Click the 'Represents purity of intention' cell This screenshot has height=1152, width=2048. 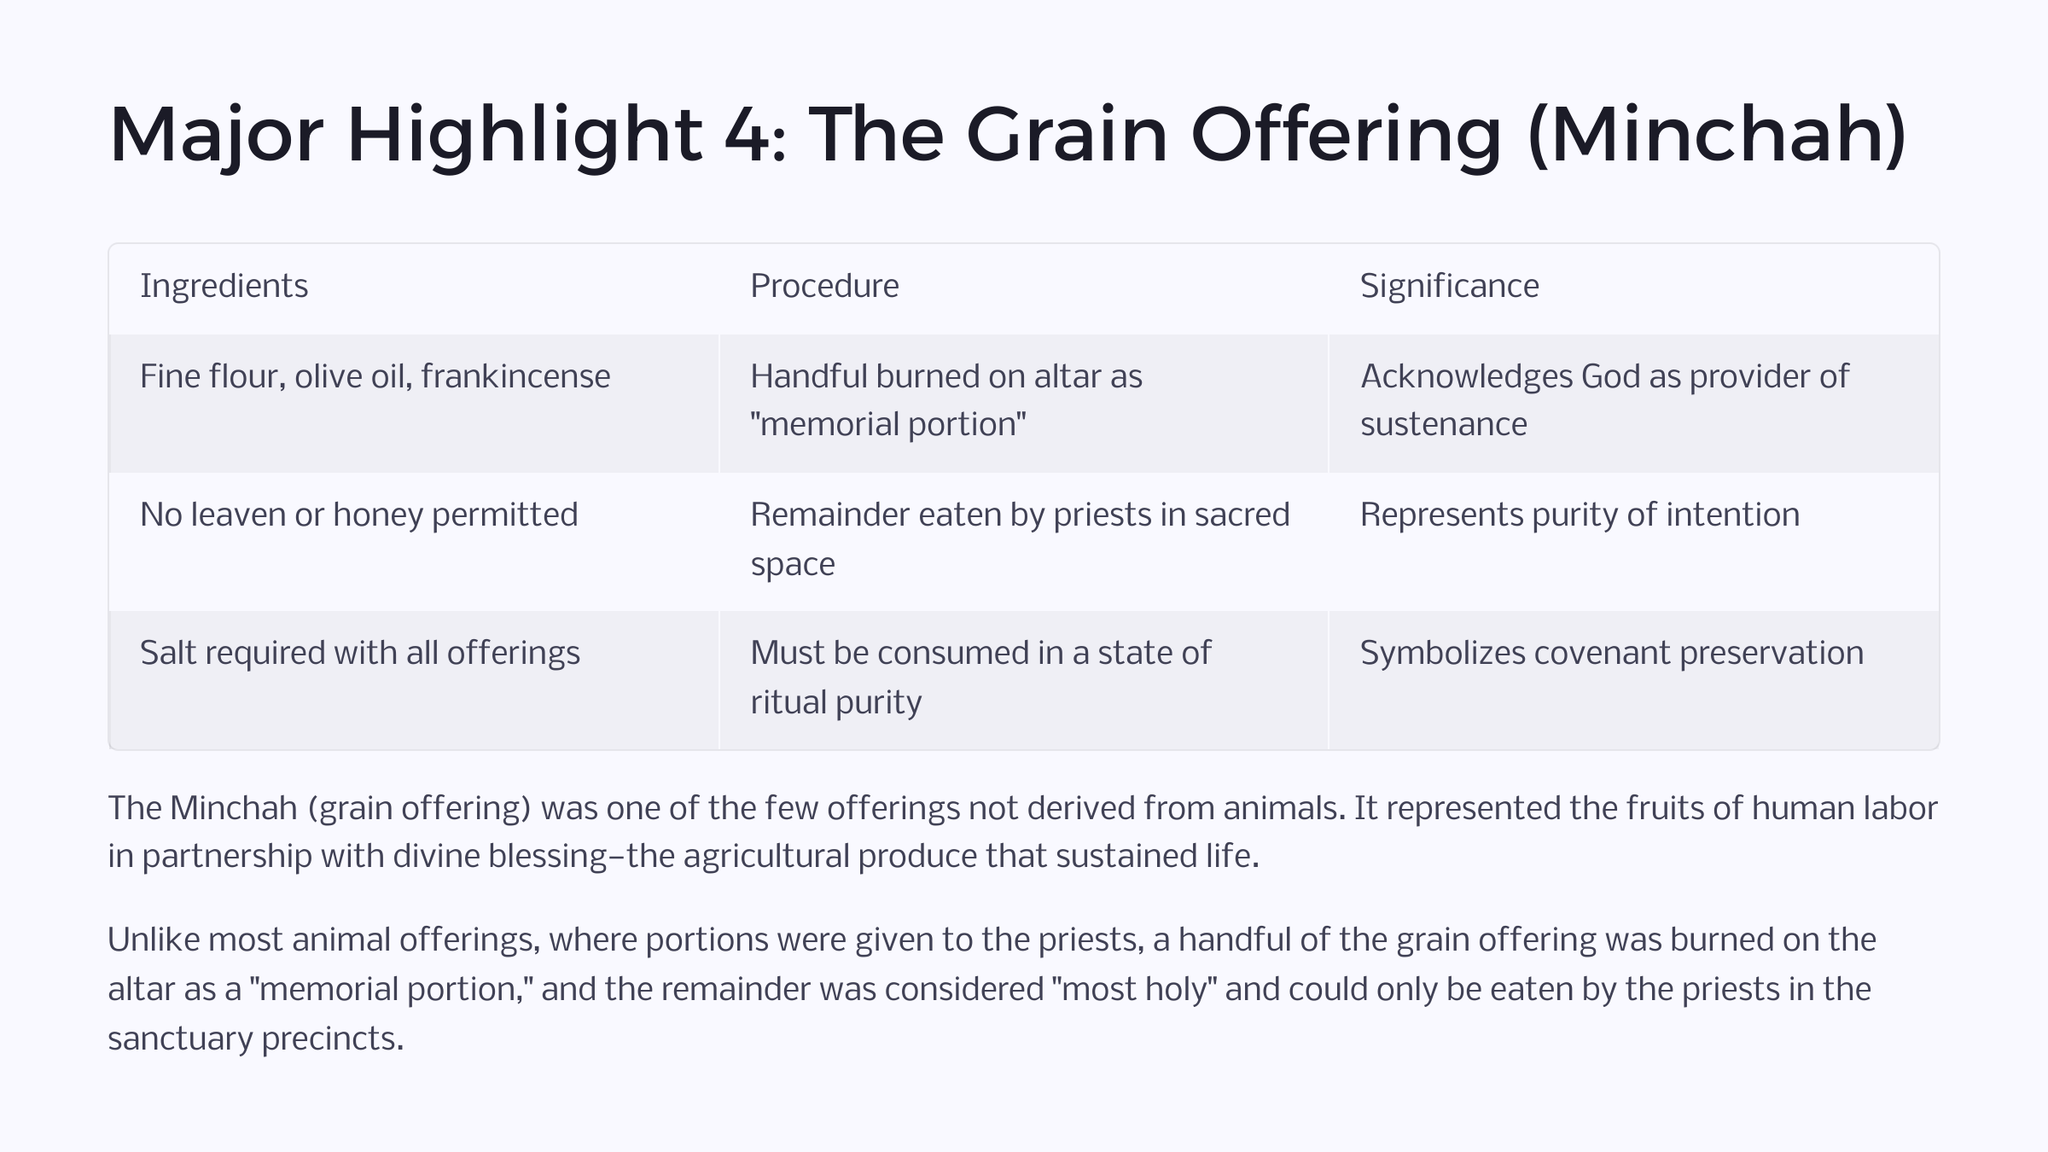(1633, 541)
